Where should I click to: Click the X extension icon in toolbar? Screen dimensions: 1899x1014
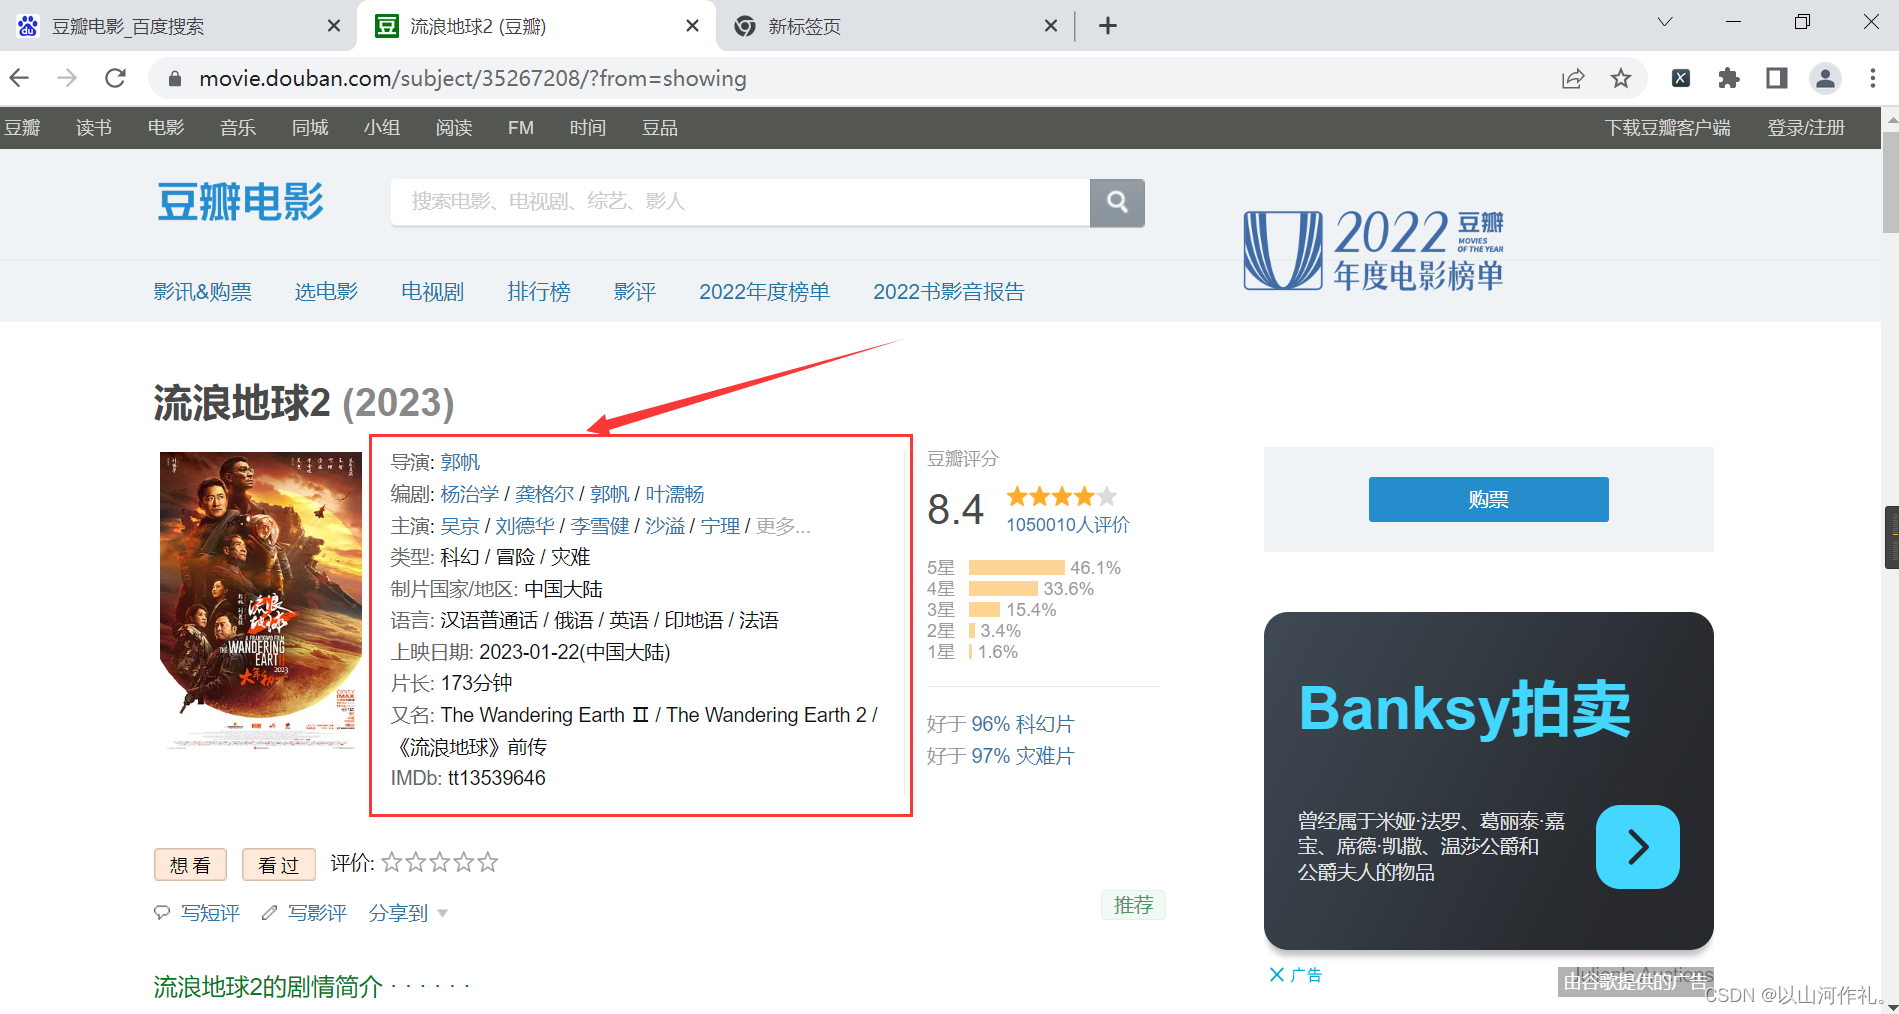tap(1681, 78)
